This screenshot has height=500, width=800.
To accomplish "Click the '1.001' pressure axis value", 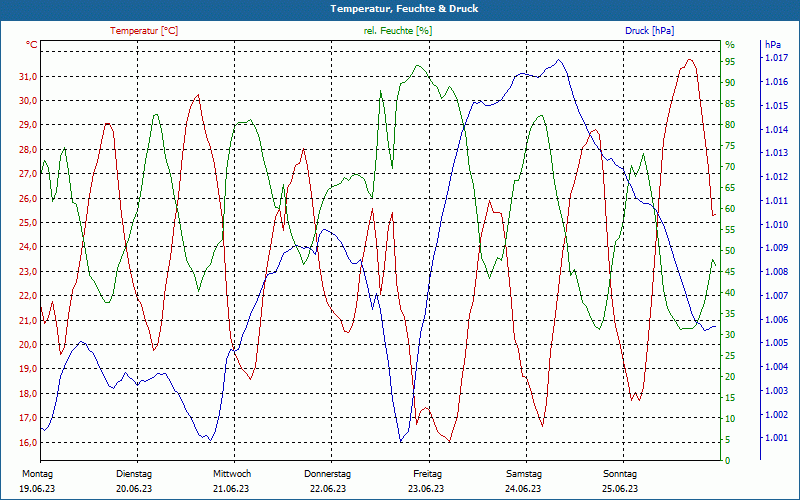I will pos(776,438).
